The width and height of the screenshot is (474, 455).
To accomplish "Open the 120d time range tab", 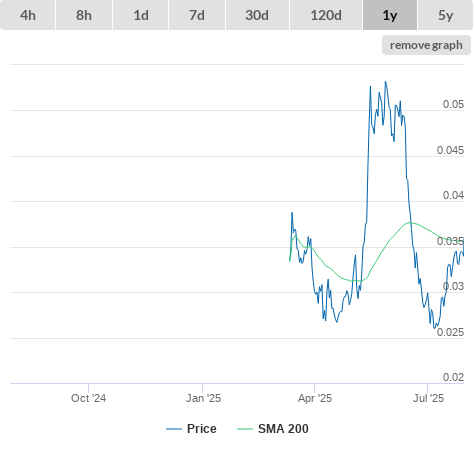I will click(326, 15).
